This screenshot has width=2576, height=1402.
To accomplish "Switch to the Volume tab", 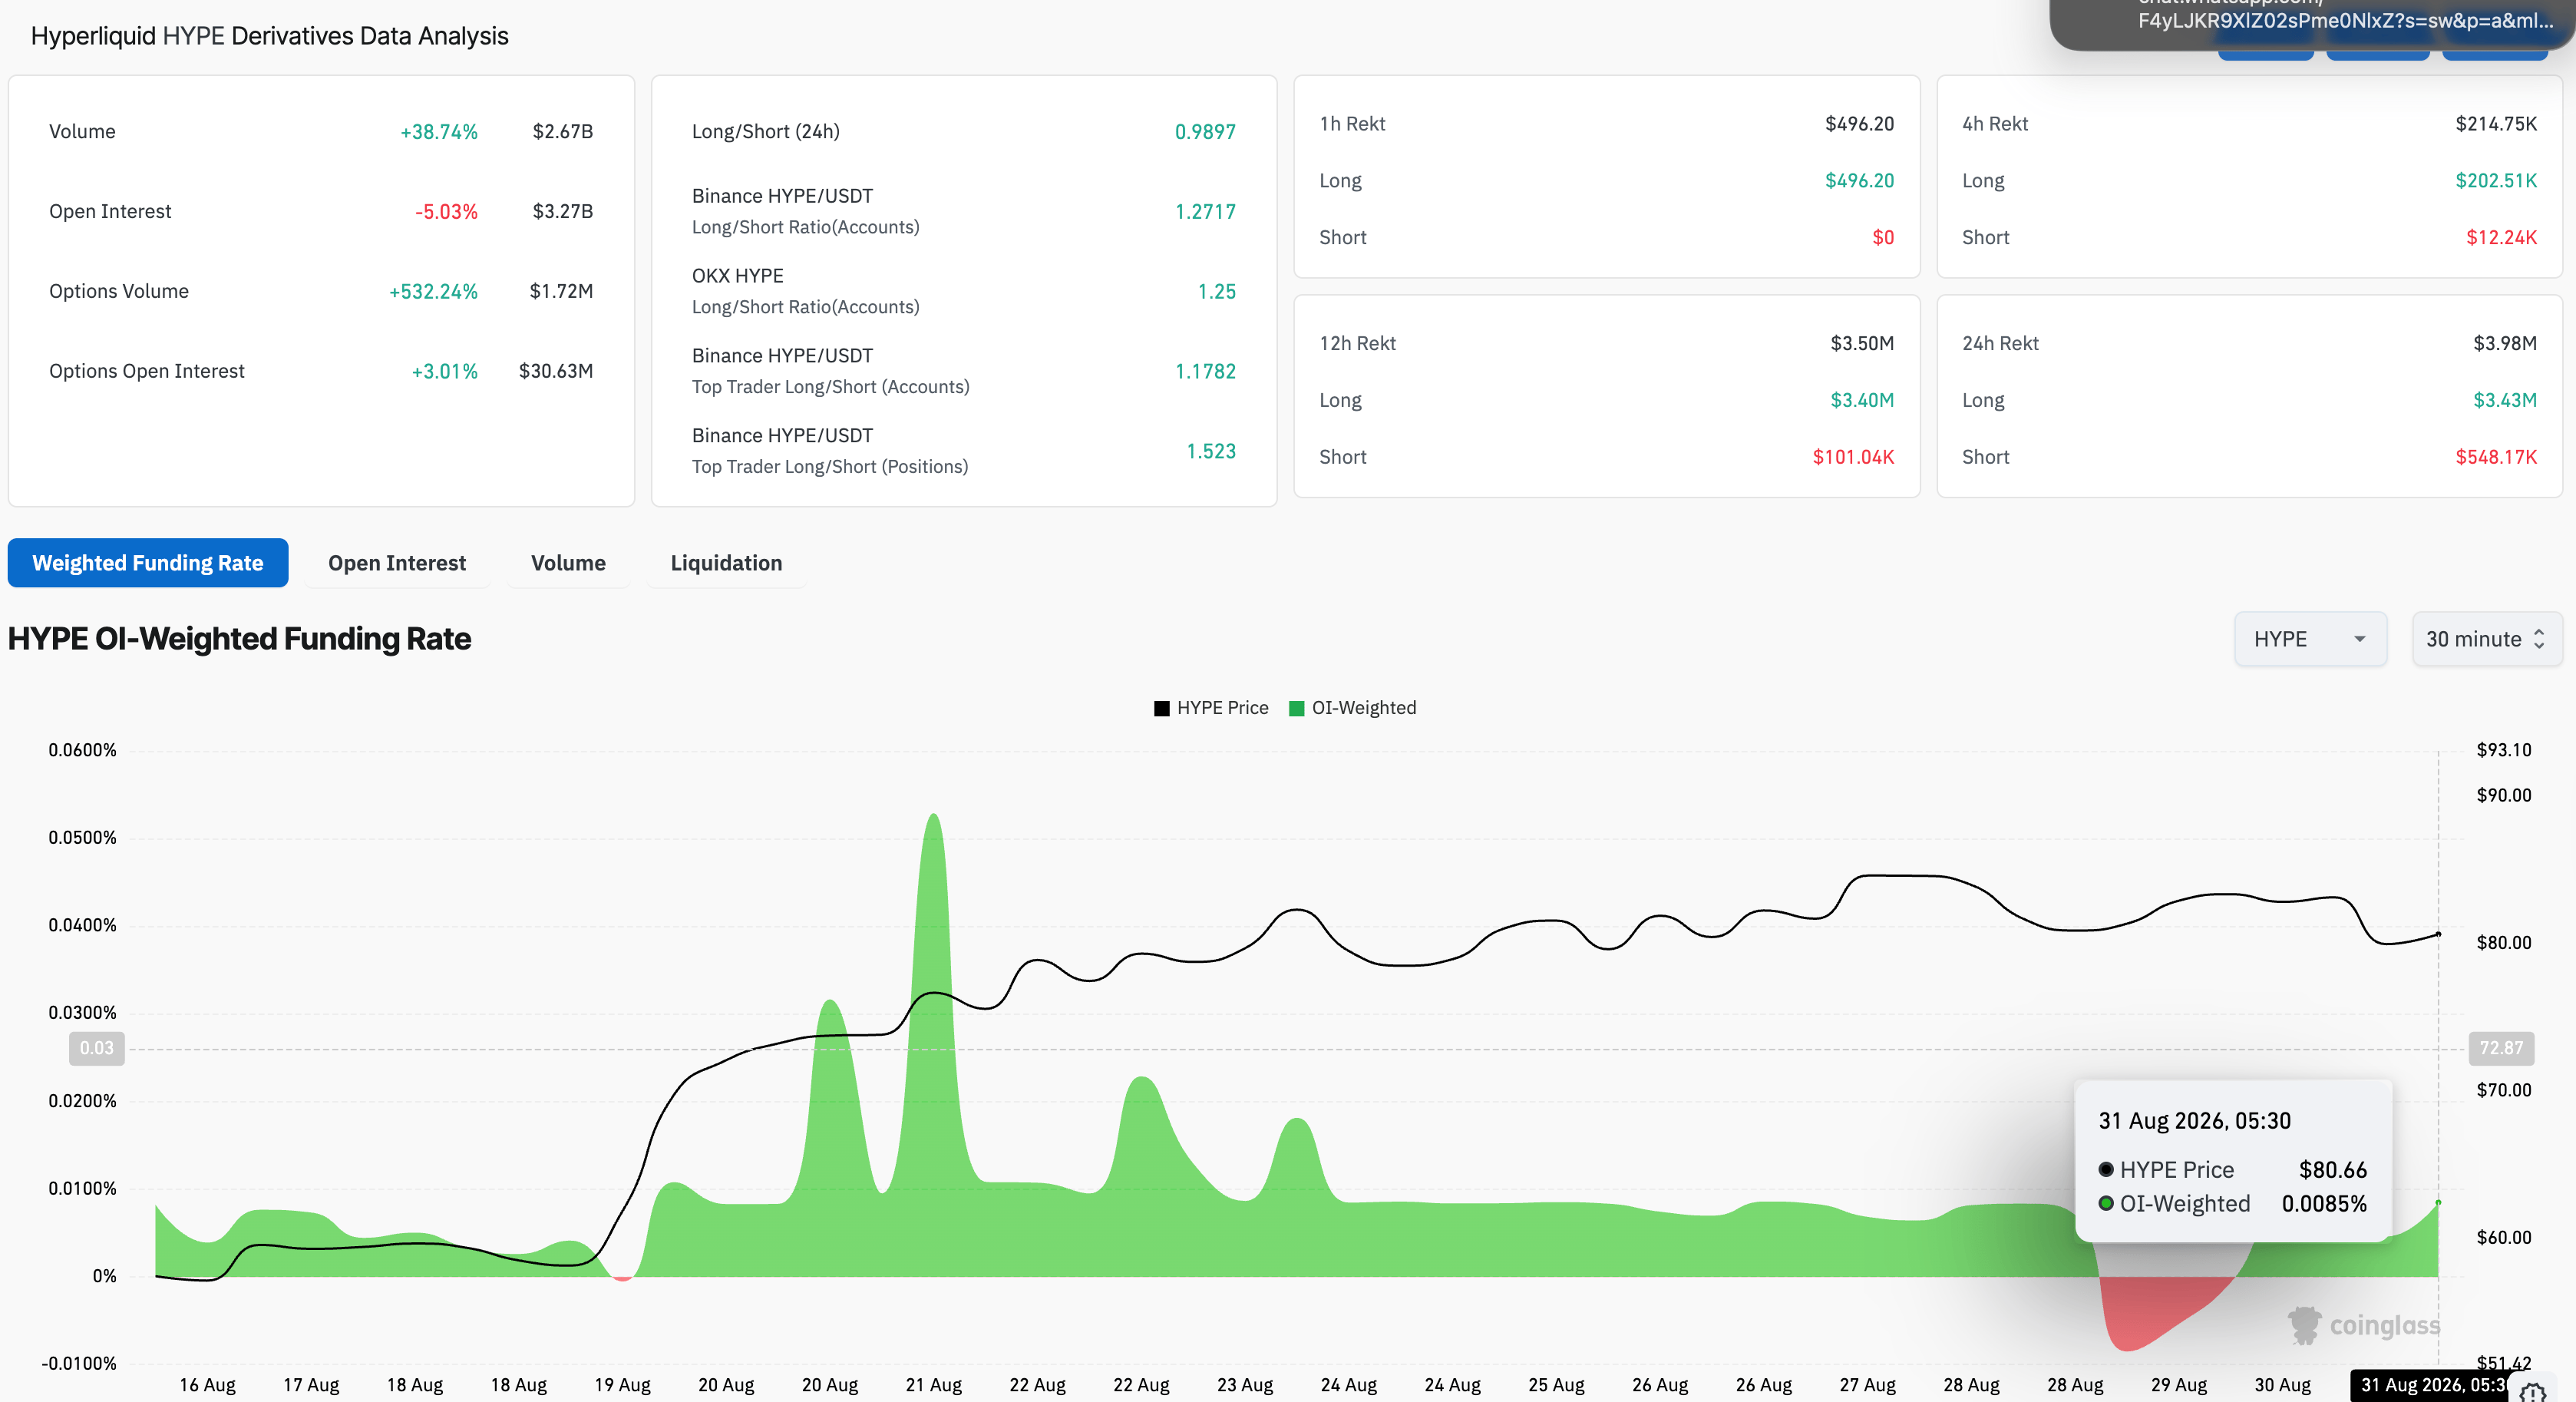I will click(568, 563).
